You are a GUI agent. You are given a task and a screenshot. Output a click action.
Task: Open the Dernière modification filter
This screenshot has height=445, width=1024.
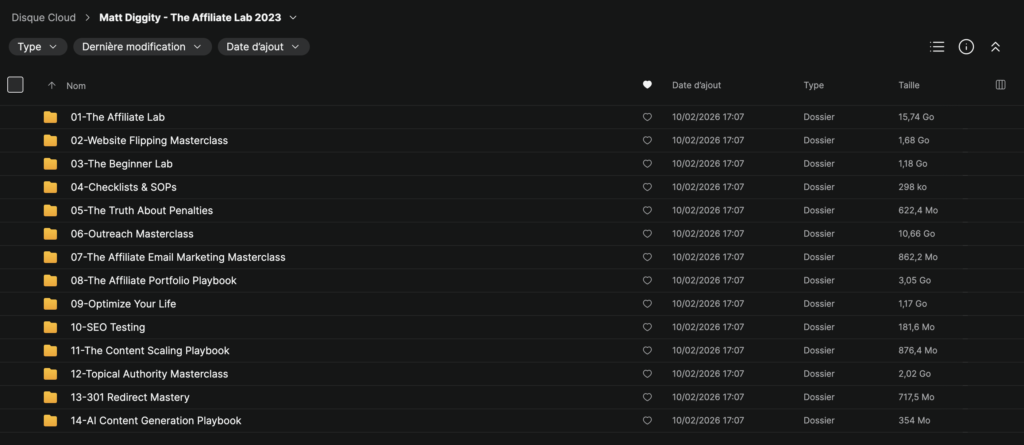click(x=142, y=47)
